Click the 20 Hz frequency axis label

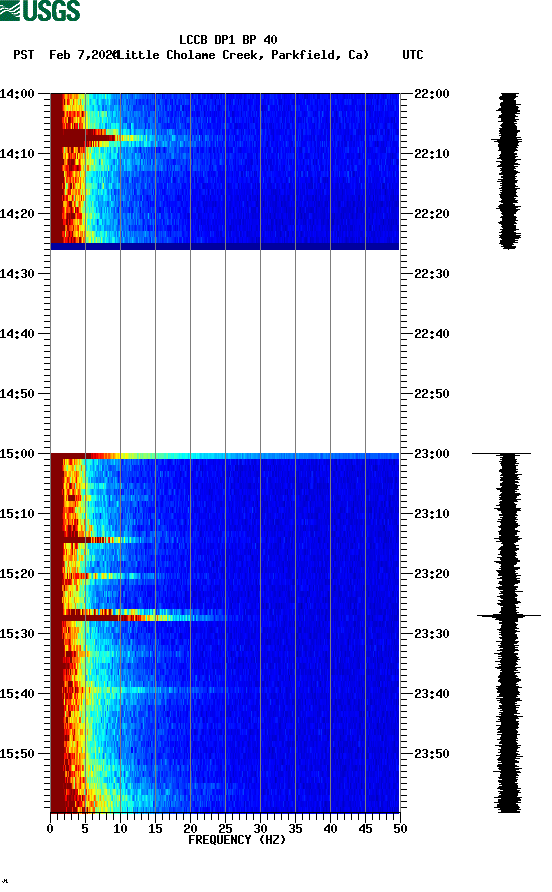(x=190, y=829)
